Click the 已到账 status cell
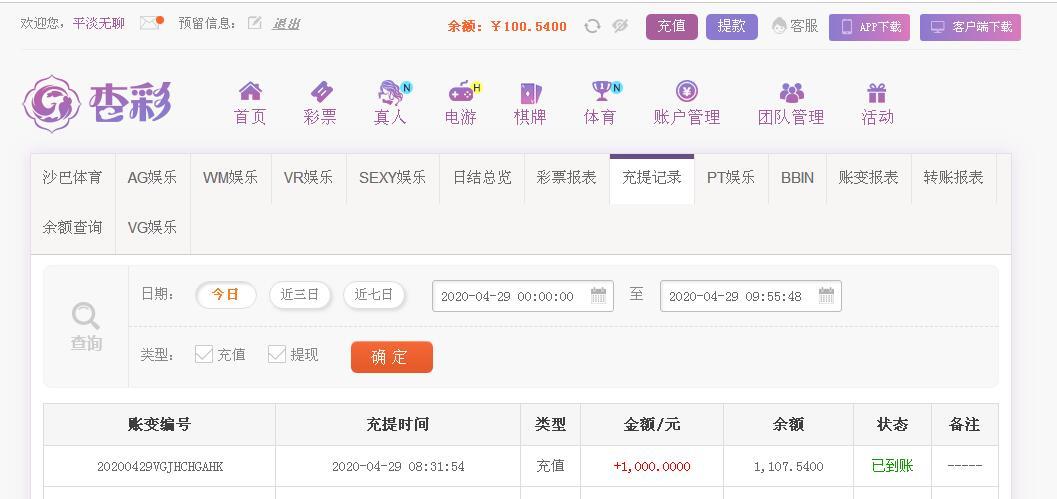 892,466
